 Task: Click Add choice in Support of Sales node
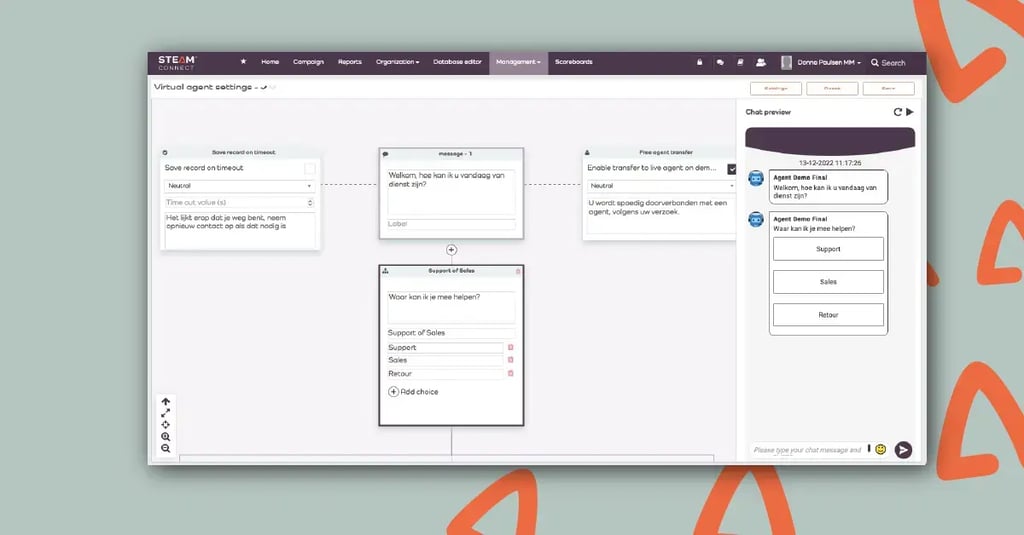tap(413, 392)
